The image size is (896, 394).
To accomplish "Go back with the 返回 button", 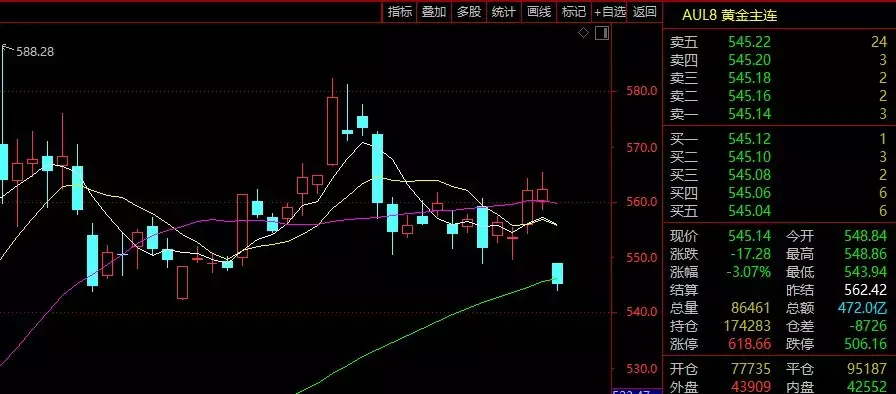I will tap(645, 12).
